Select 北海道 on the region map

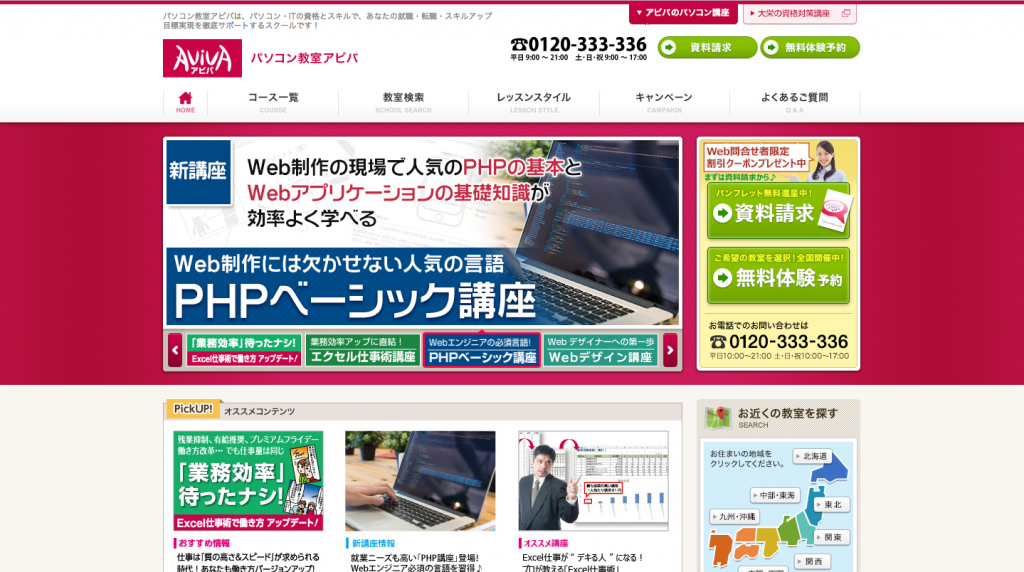[x=812, y=456]
